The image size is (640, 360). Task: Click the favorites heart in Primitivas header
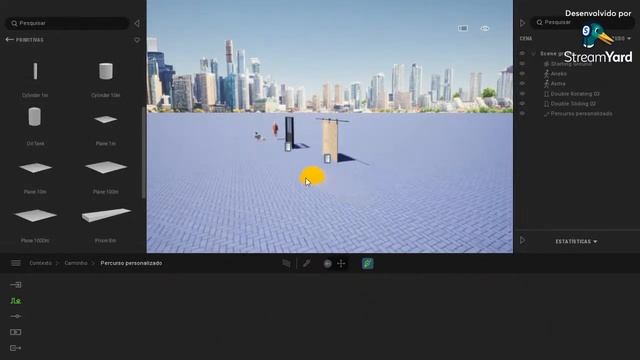[x=137, y=40]
